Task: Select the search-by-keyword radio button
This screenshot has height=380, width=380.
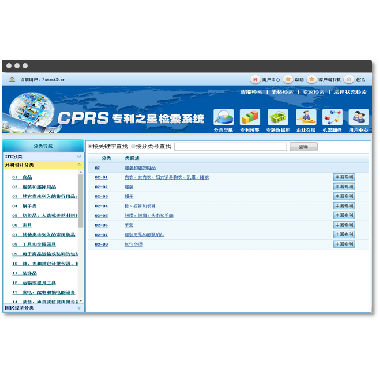Action: coord(90,146)
